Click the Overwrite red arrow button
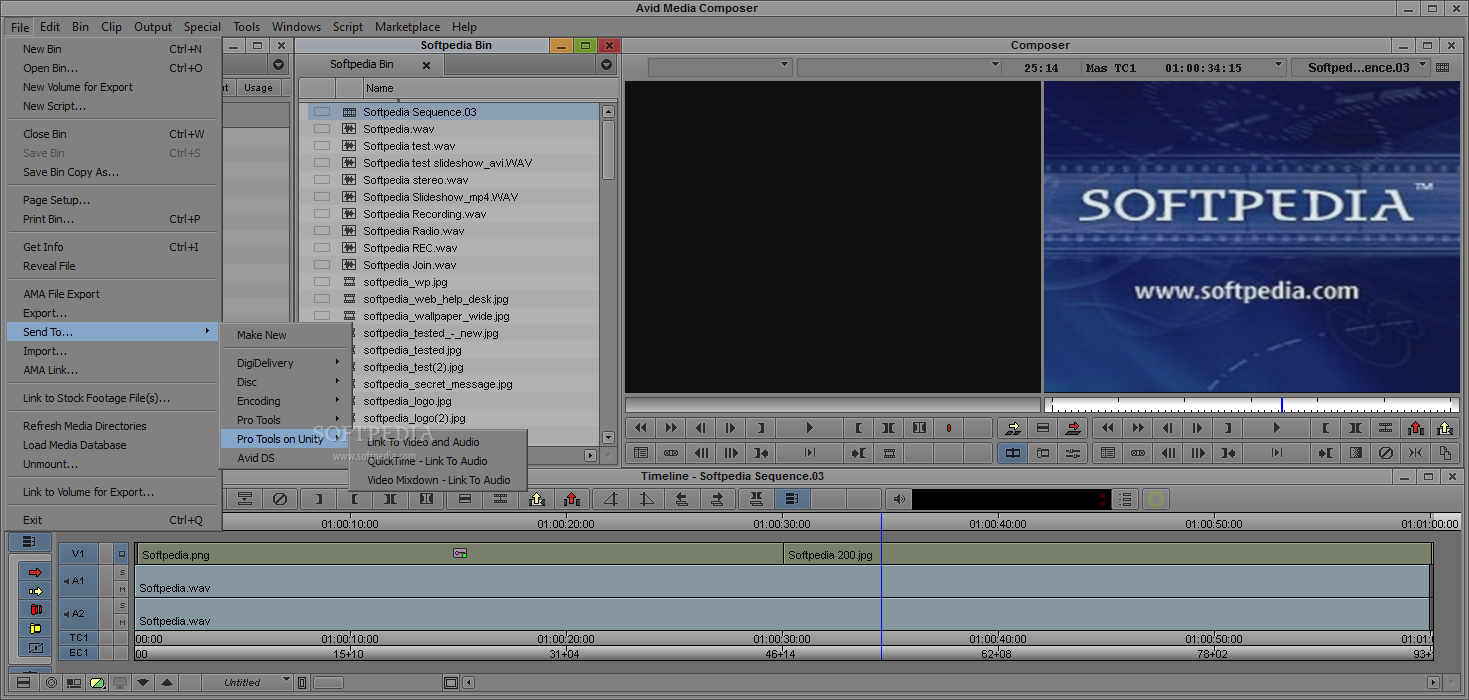Image resolution: width=1469 pixels, height=700 pixels. [1073, 428]
